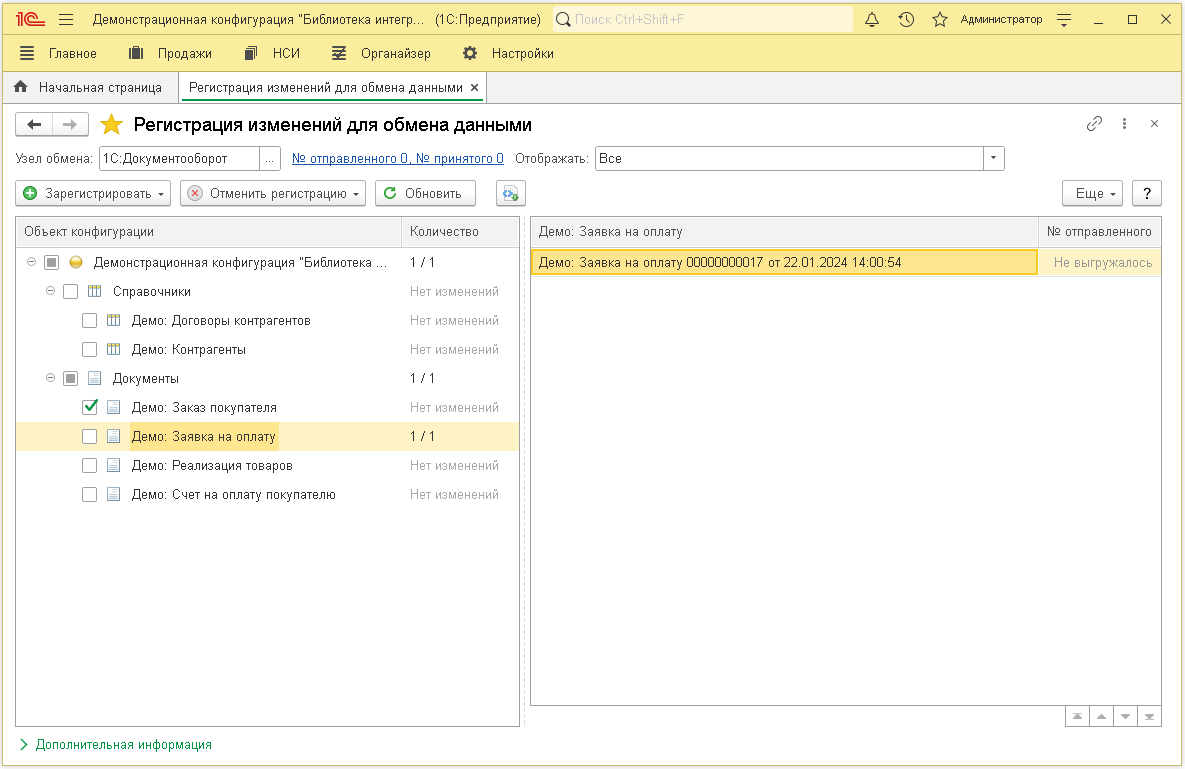Screen dimensions: 1185x769
Task: Uncheck the Демо: Заказ покупателя checkbox
Action: (90, 407)
